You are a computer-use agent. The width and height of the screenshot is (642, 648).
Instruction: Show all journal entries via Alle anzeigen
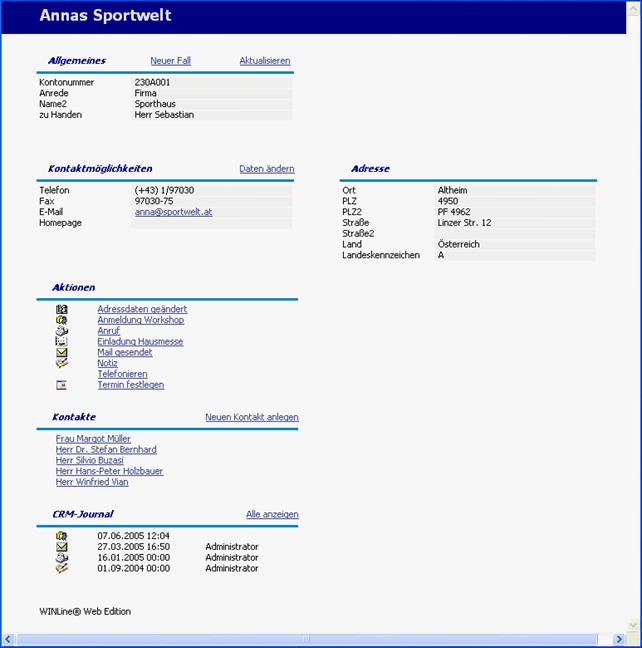(x=272, y=514)
